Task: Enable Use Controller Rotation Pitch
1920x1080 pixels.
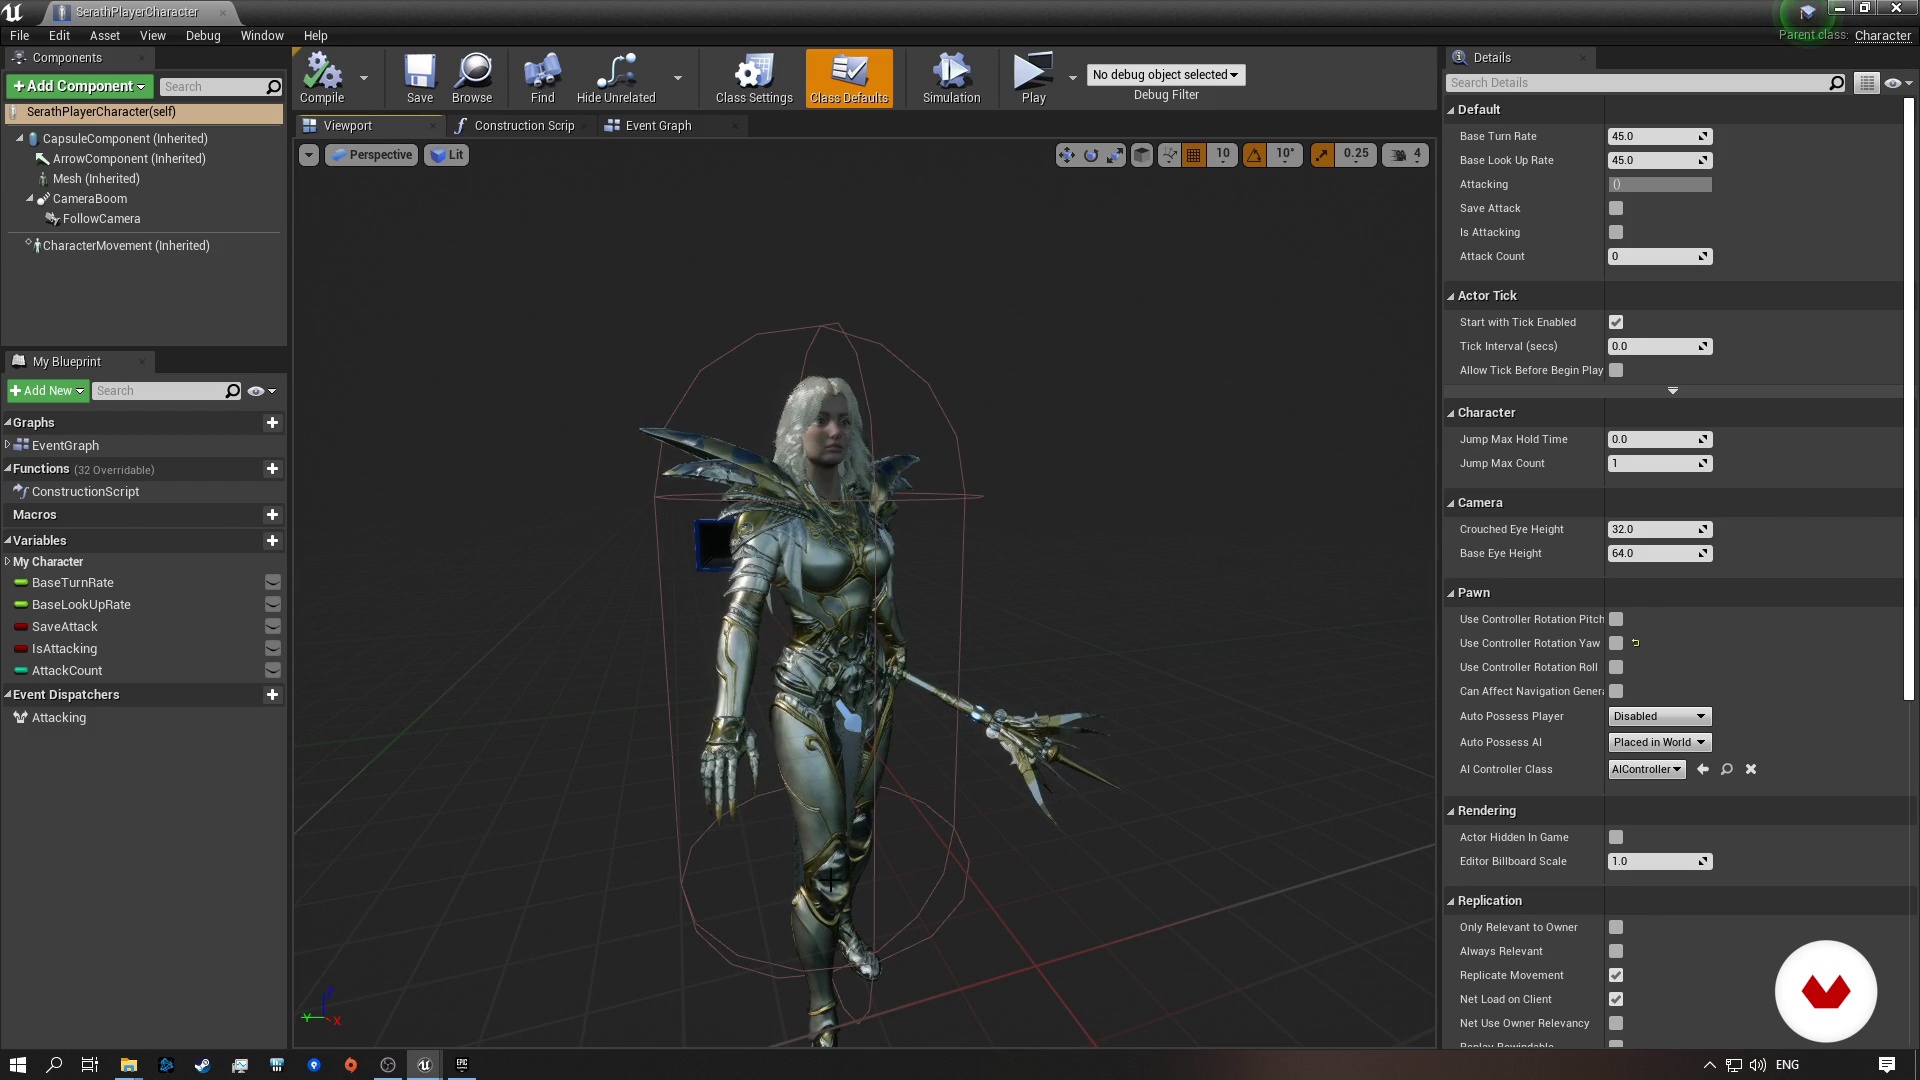Action: pyautogui.click(x=1616, y=620)
